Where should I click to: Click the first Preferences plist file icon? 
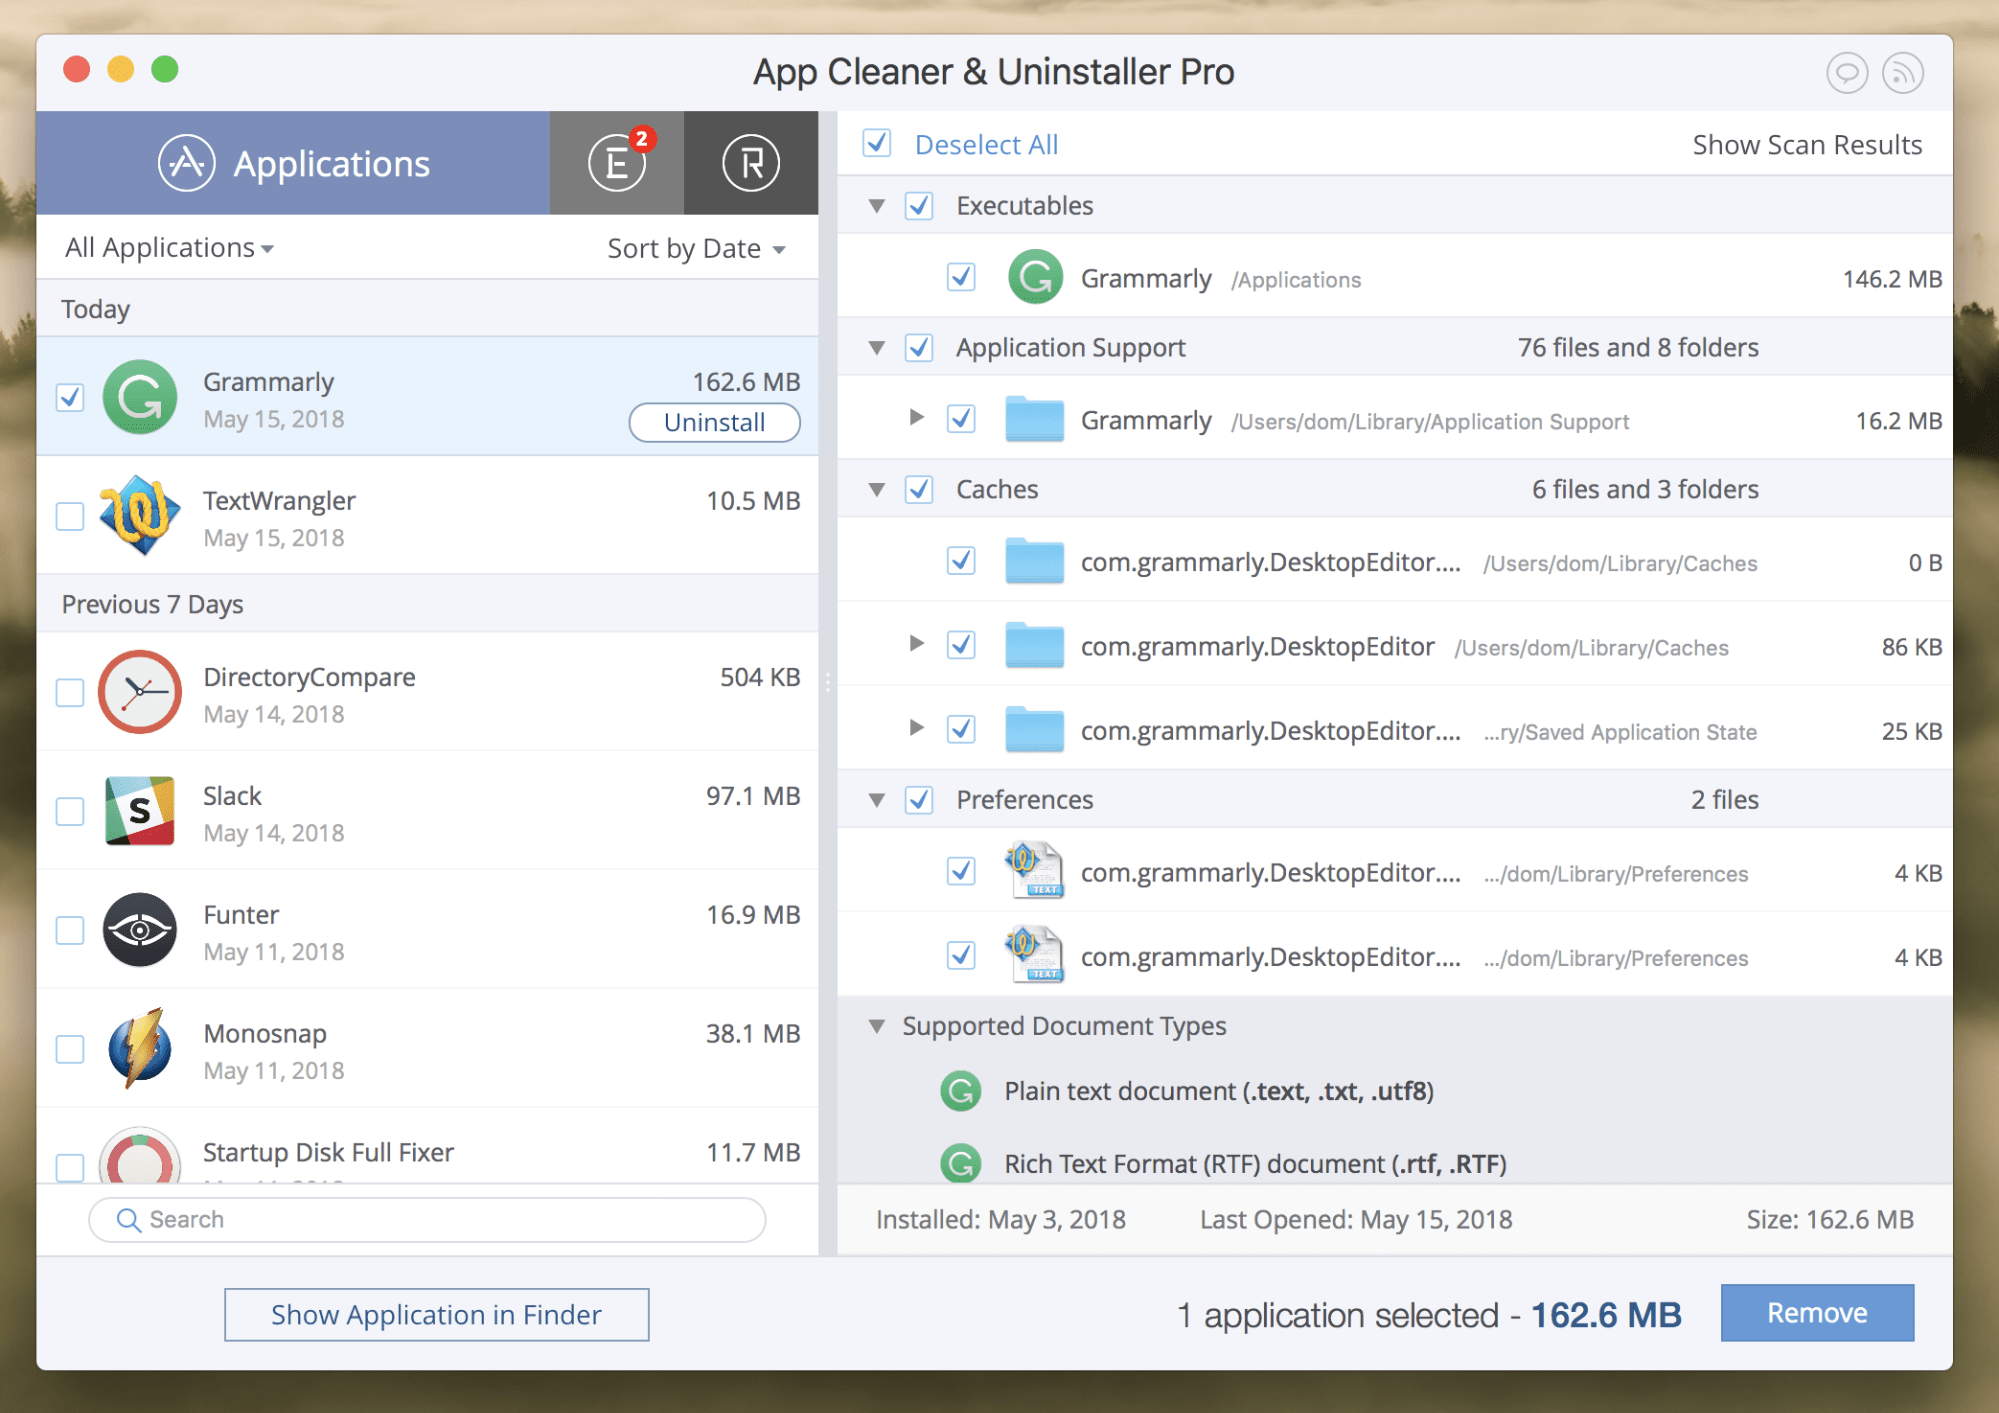pos(1035,871)
